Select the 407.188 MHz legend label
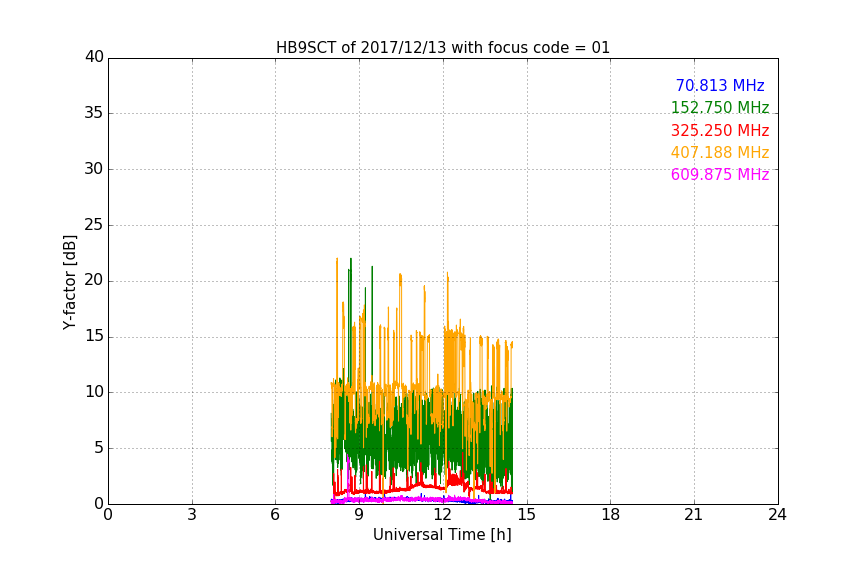This screenshot has width=864, height=576. 720,152
